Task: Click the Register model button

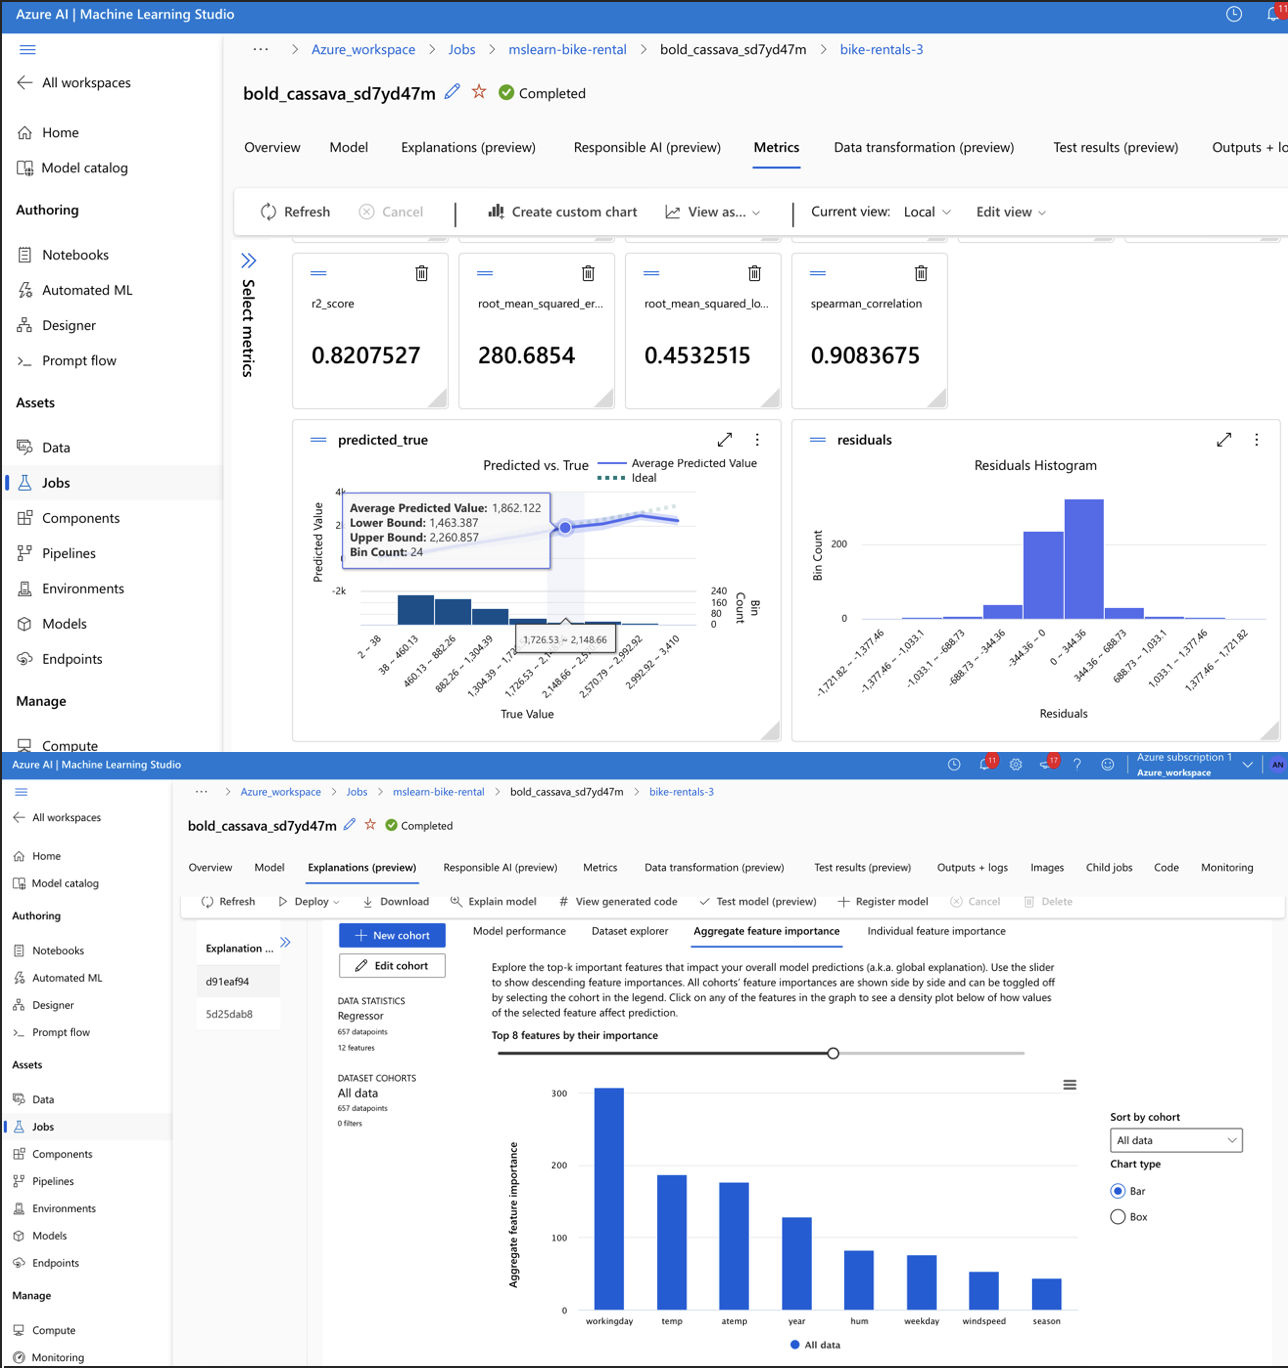Action: point(883,901)
